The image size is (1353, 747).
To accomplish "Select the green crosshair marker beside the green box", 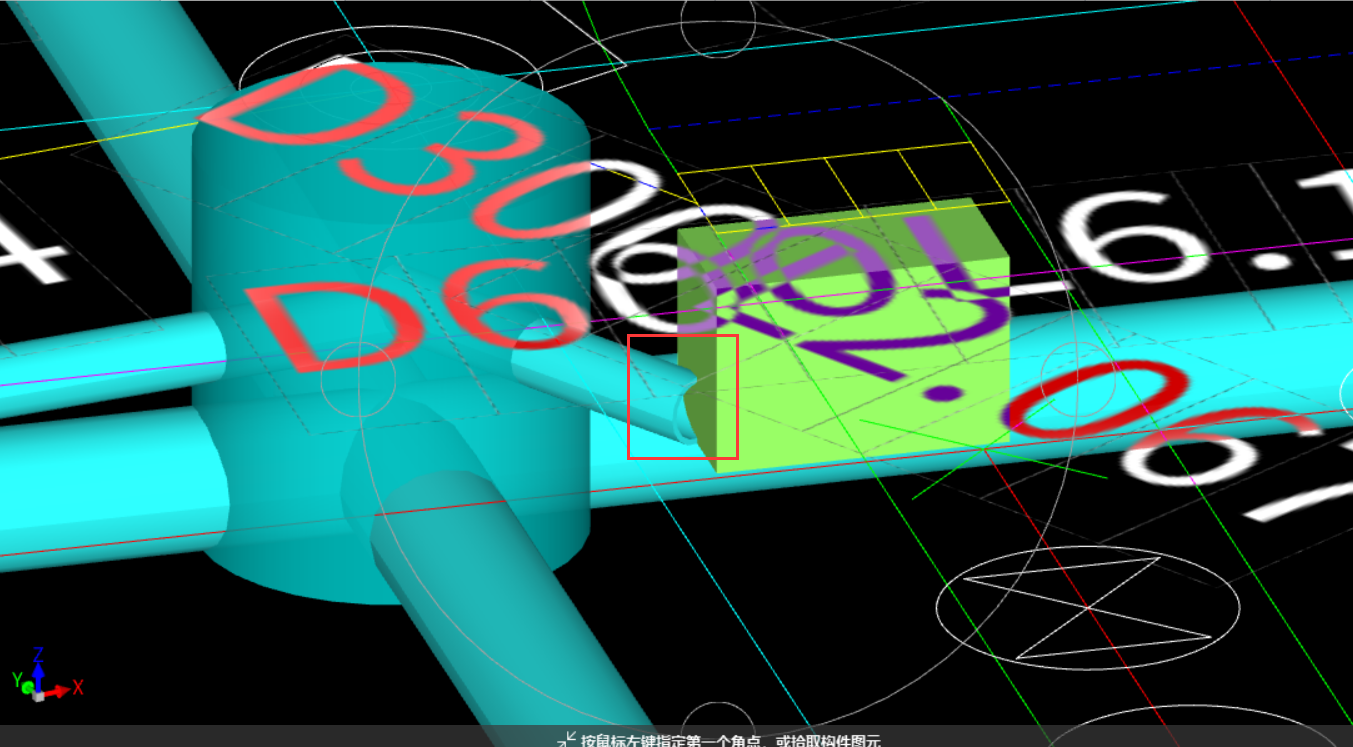I will click(x=985, y=450).
